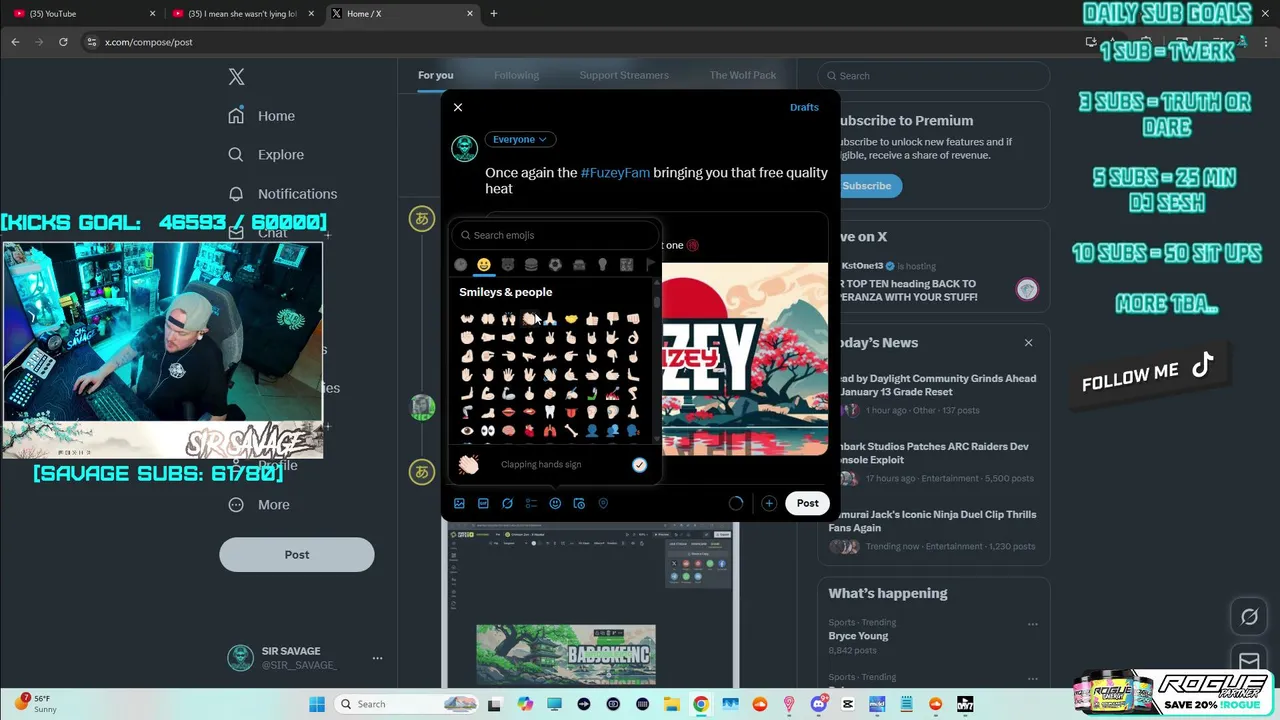Insert the thumbs up emoji
The height and width of the screenshot is (720, 1280).
pyautogui.click(x=592, y=319)
